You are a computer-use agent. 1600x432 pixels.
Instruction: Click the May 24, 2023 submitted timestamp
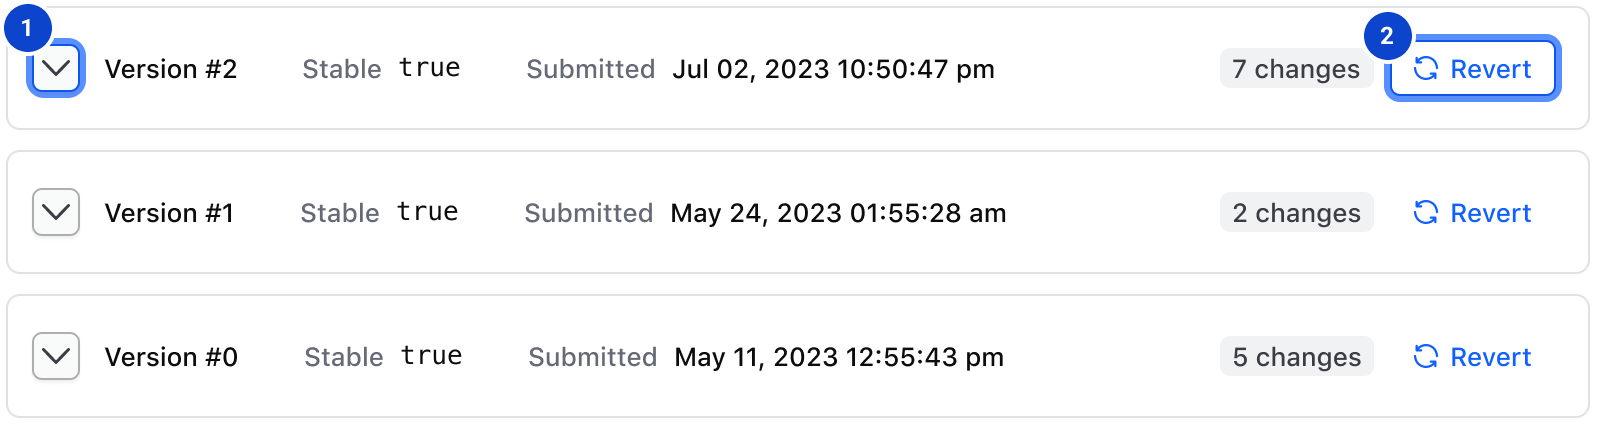pyautogui.click(x=838, y=213)
